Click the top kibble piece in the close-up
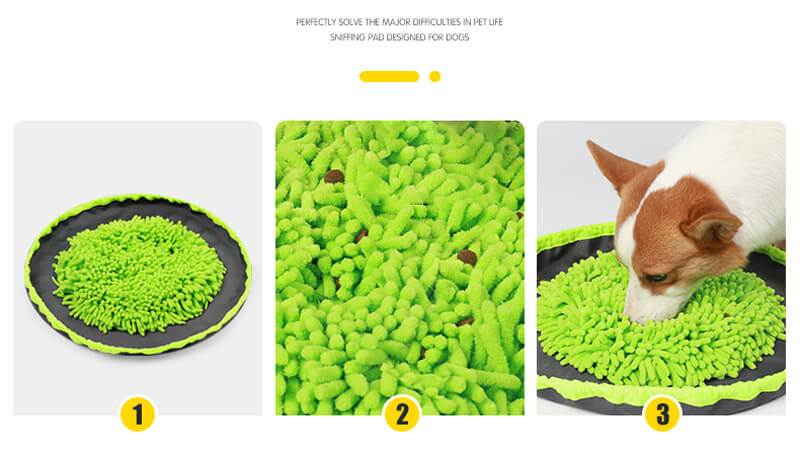Screen dimensions: 800x458 [x=334, y=176]
